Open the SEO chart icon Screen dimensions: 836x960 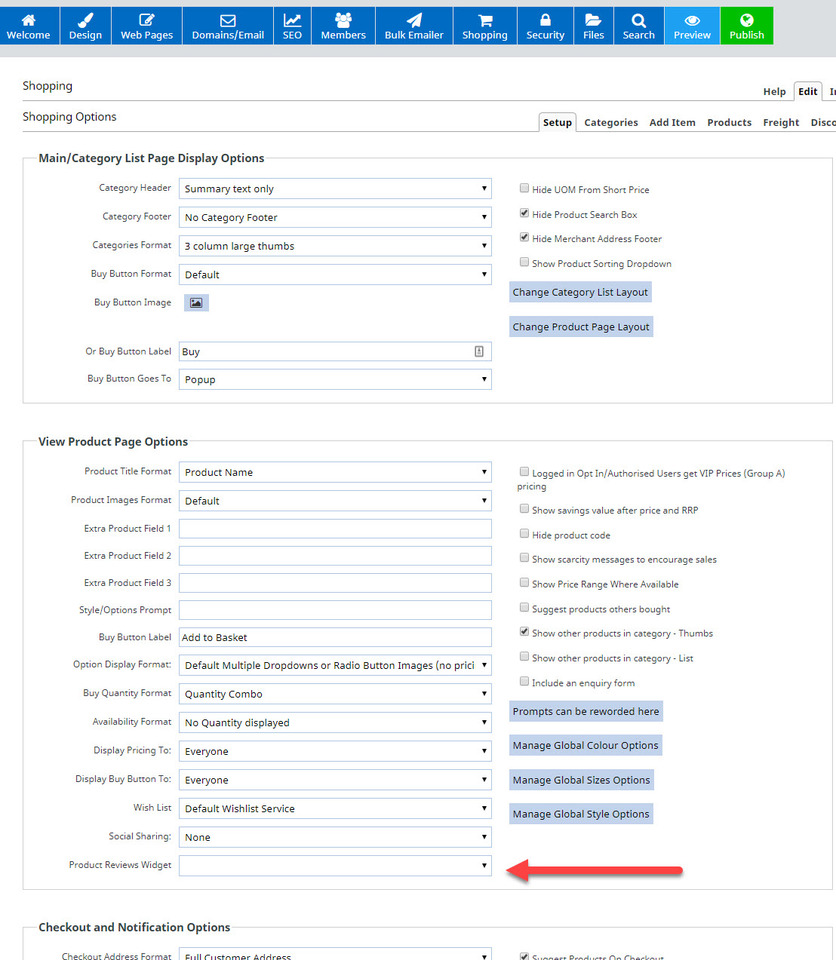292,20
